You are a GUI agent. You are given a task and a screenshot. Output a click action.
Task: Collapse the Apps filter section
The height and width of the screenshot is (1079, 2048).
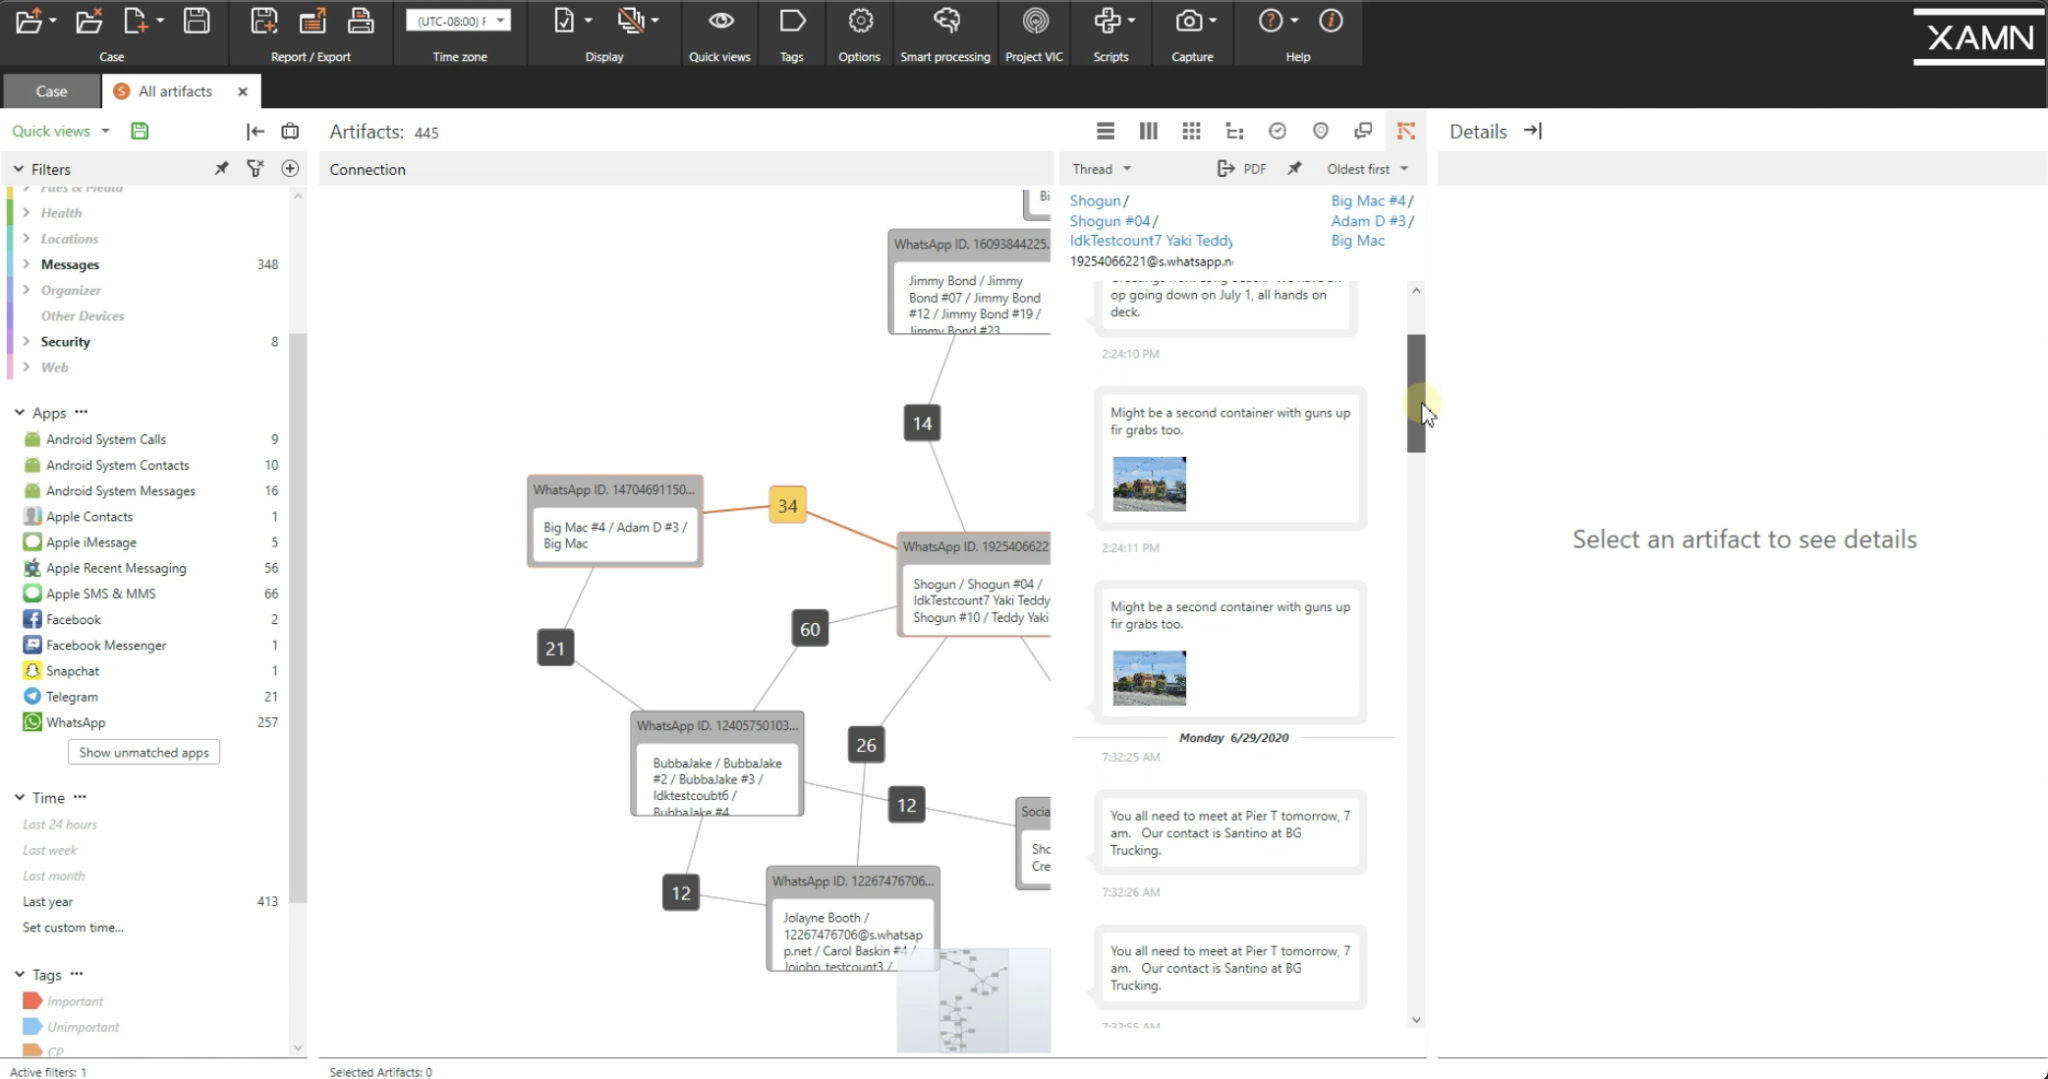[19, 412]
